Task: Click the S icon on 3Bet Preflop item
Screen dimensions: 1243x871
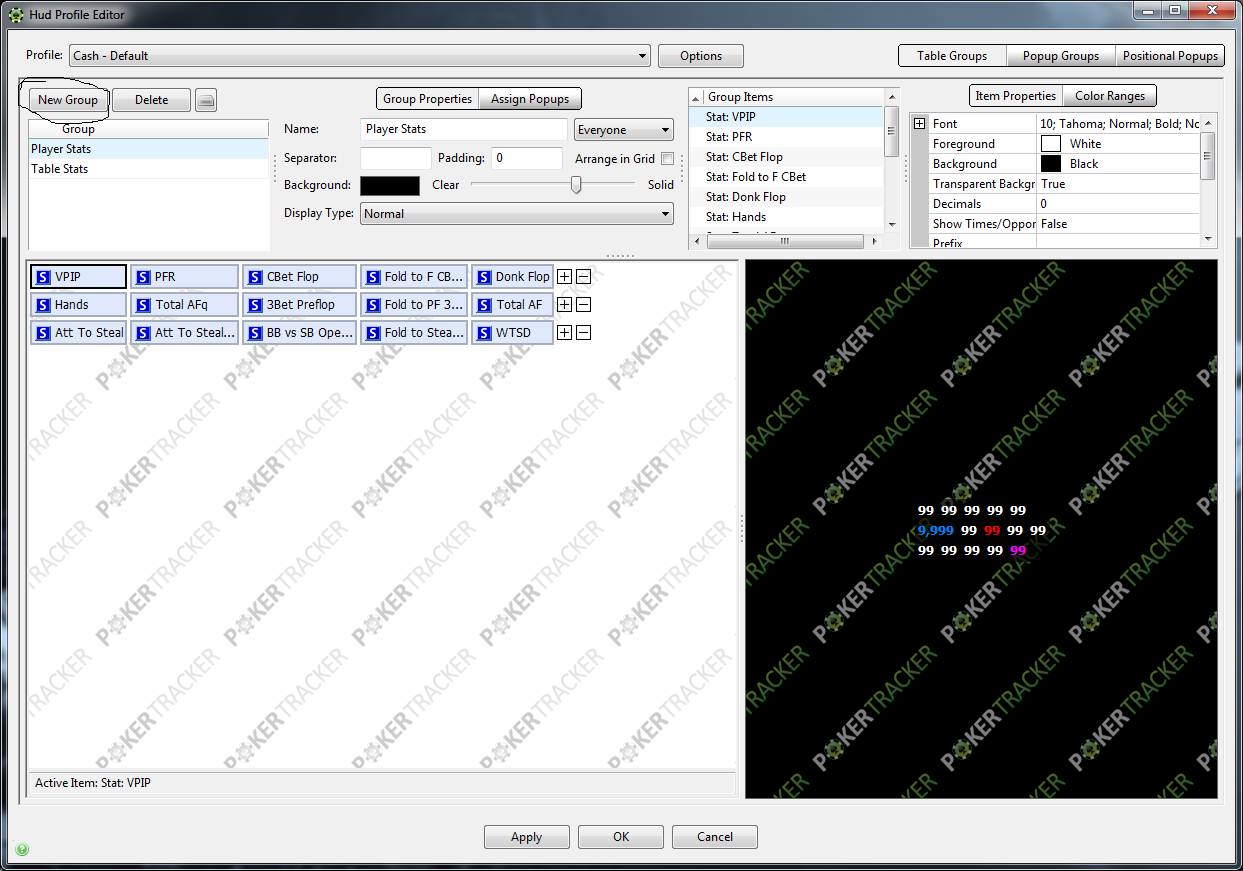Action: point(255,305)
